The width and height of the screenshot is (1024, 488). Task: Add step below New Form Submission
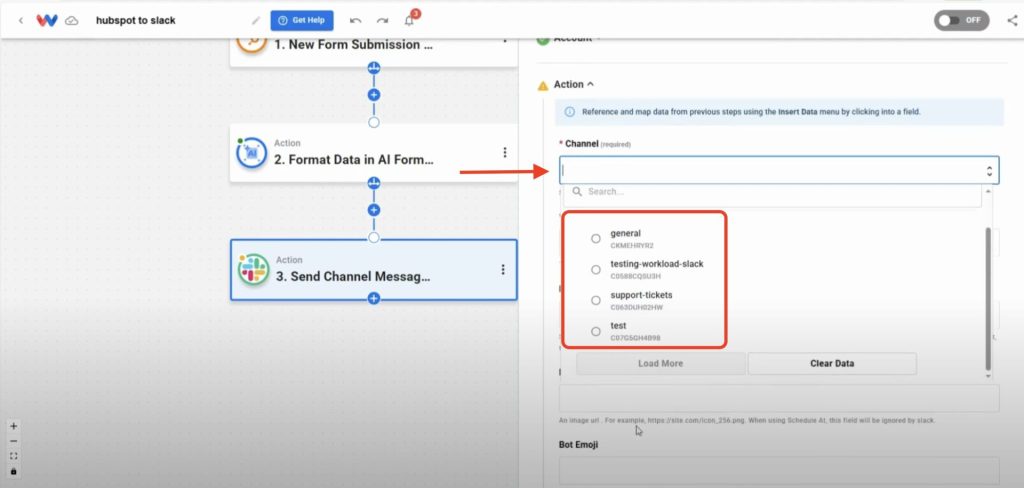pos(374,95)
